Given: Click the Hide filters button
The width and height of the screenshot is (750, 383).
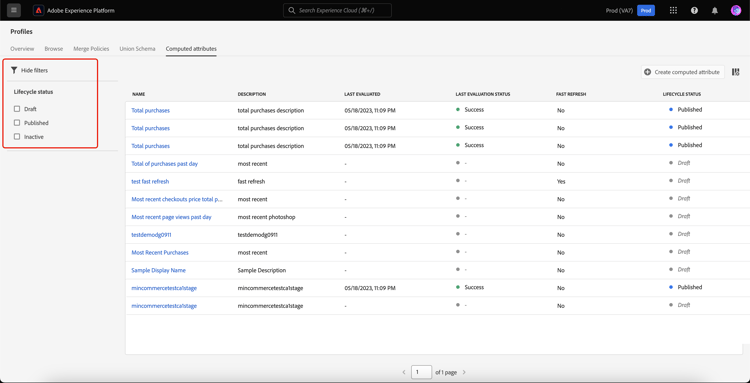Looking at the screenshot, I should (30, 70).
